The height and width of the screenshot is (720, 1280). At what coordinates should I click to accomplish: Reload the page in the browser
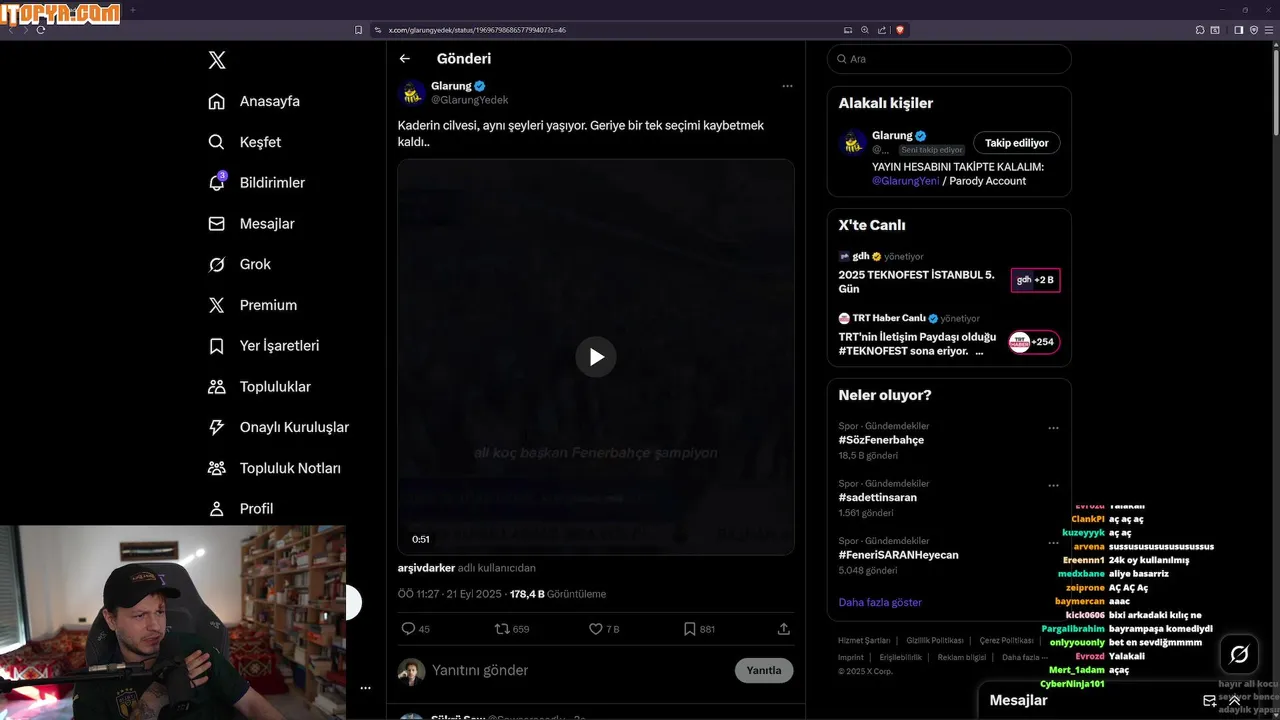[x=41, y=30]
